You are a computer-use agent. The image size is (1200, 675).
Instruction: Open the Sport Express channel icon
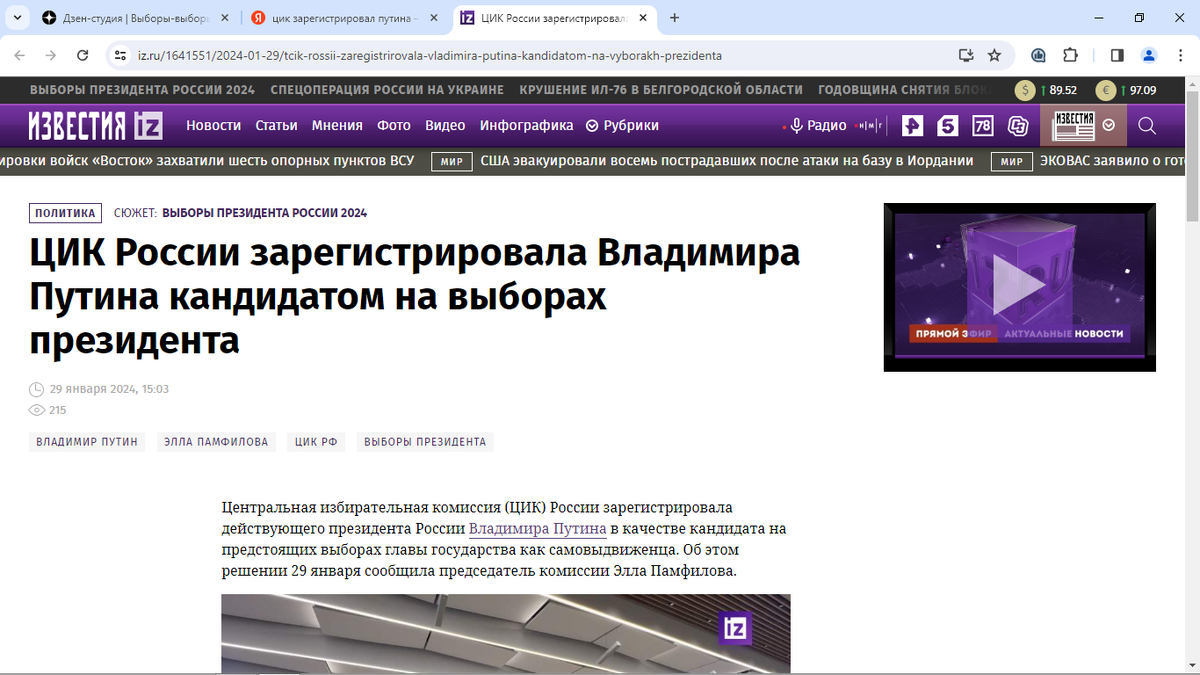click(x=1018, y=126)
